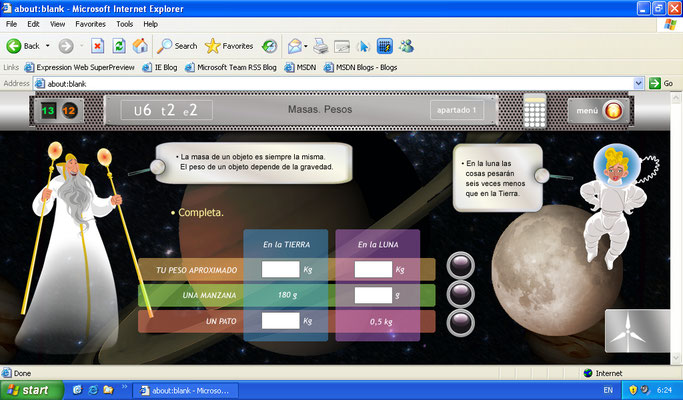
Task: Click the Print icon
Action: (x=321, y=46)
